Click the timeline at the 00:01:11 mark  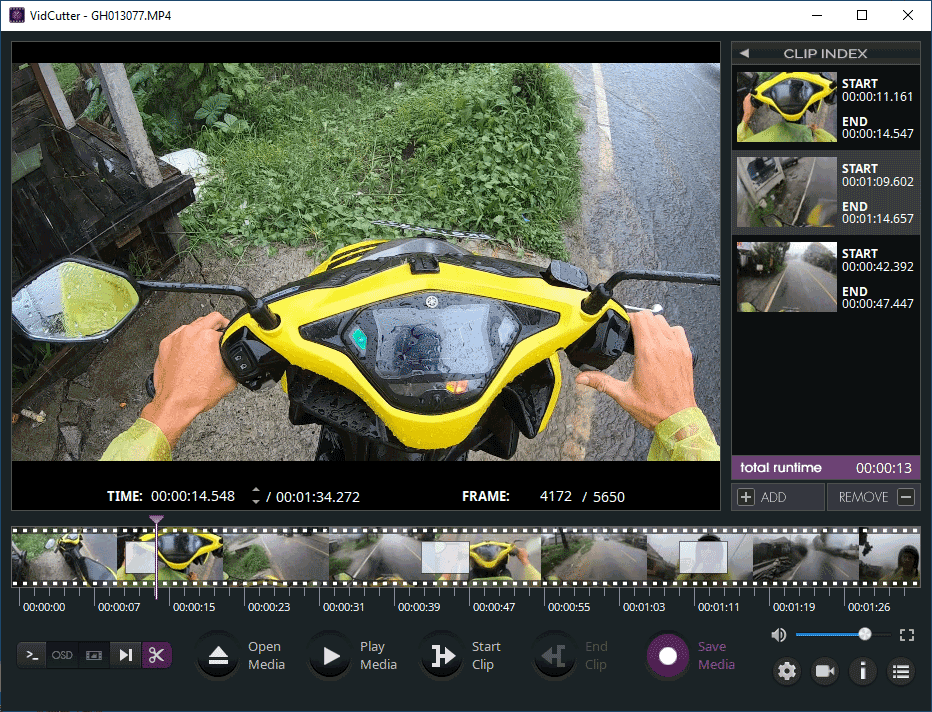(719, 607)
